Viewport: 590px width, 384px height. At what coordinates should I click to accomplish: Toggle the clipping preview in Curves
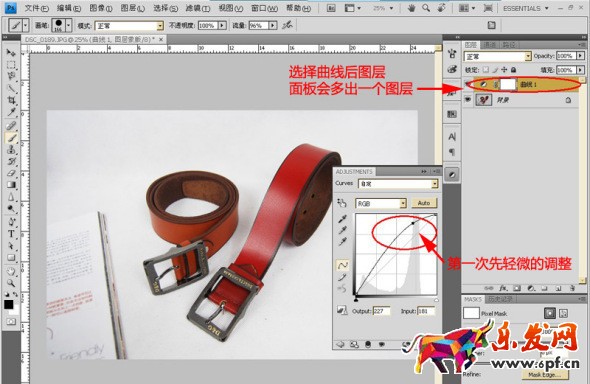(342, 310)
